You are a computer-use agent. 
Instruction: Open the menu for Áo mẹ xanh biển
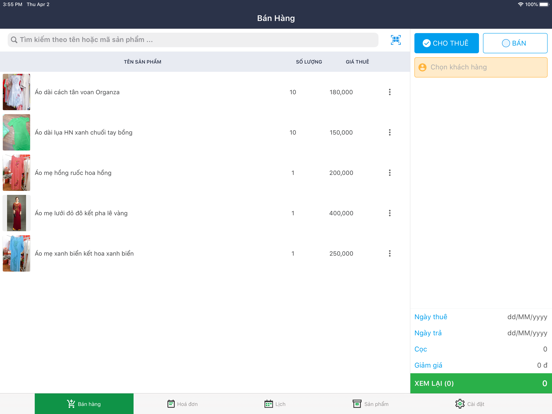pyautogui.click(x=389, y=253)
